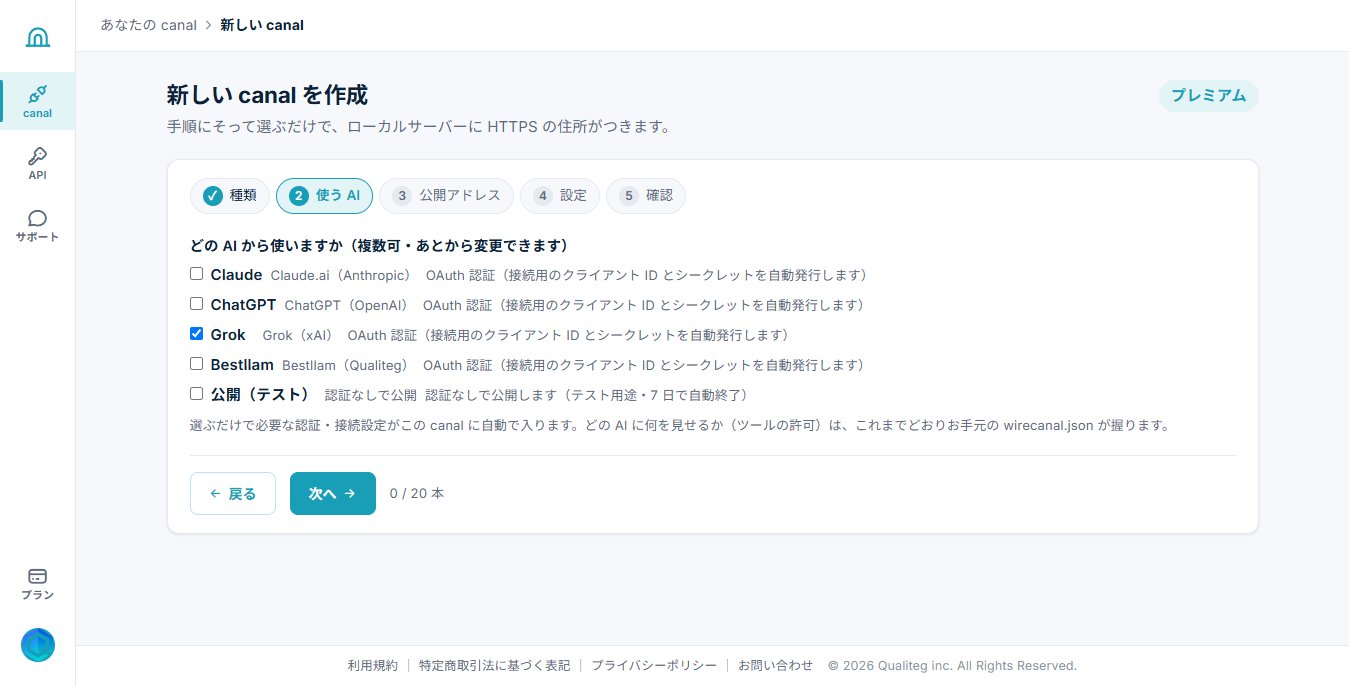Screen dimensions: 1349x686
Task: Open the 特定商取引法に基づく表記 link
Action: [x=494, y=665]
